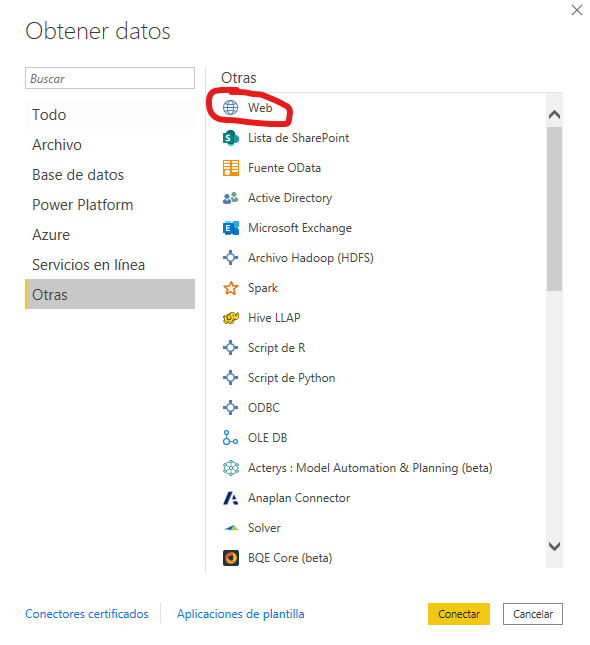Open the Conectores certificados link
This screenshot has width=590, height=645.
(x=87, y=614)
